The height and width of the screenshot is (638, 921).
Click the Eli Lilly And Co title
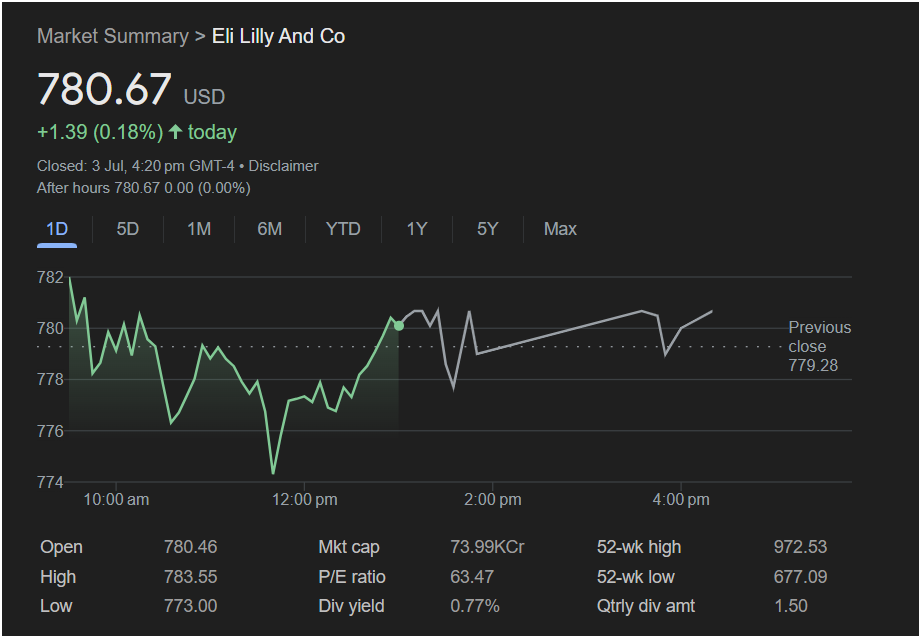pos(278,36)
